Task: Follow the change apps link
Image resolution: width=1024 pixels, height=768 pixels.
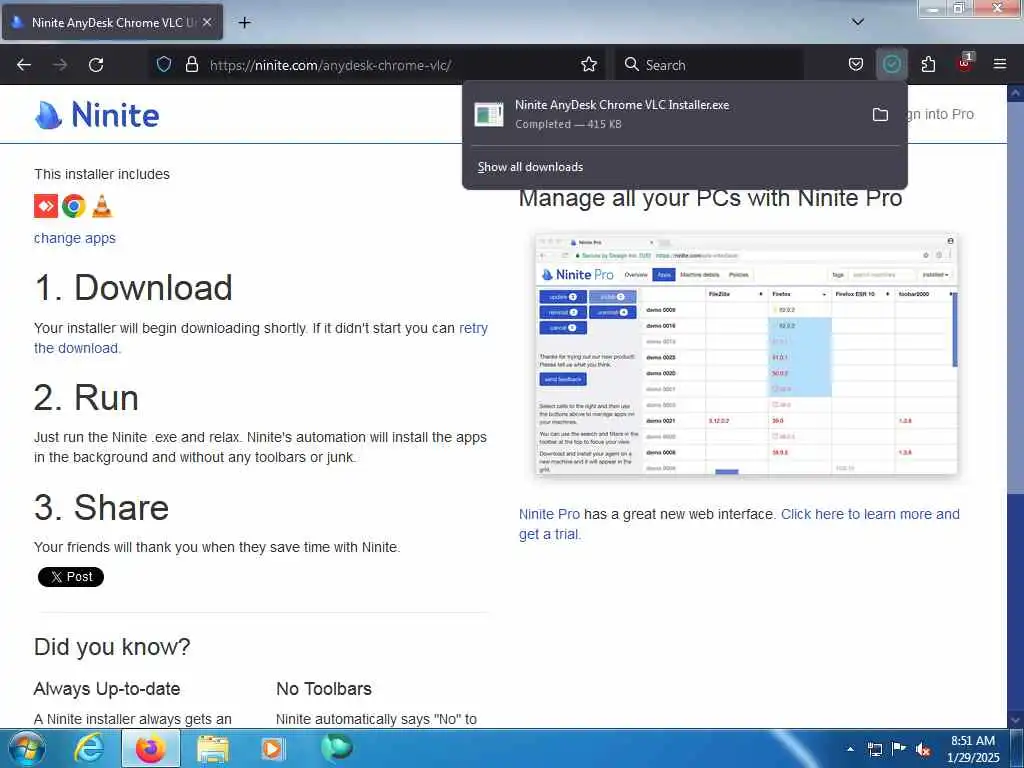Action: [74, 238]
